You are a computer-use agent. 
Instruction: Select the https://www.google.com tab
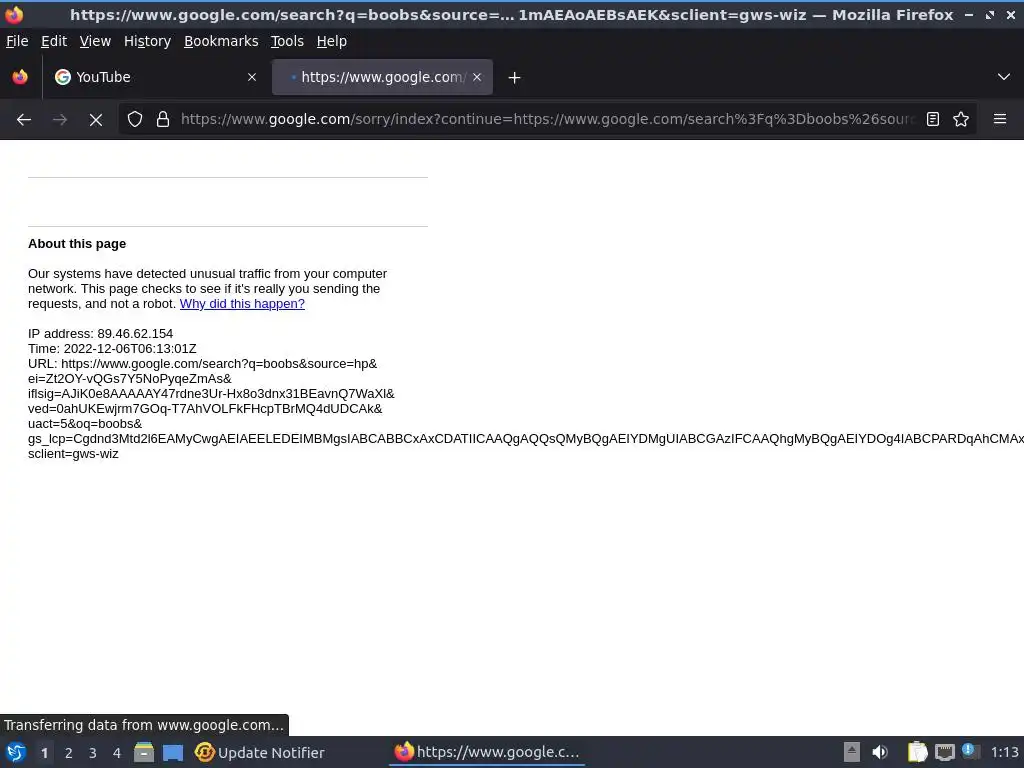(x=382, y=77)
